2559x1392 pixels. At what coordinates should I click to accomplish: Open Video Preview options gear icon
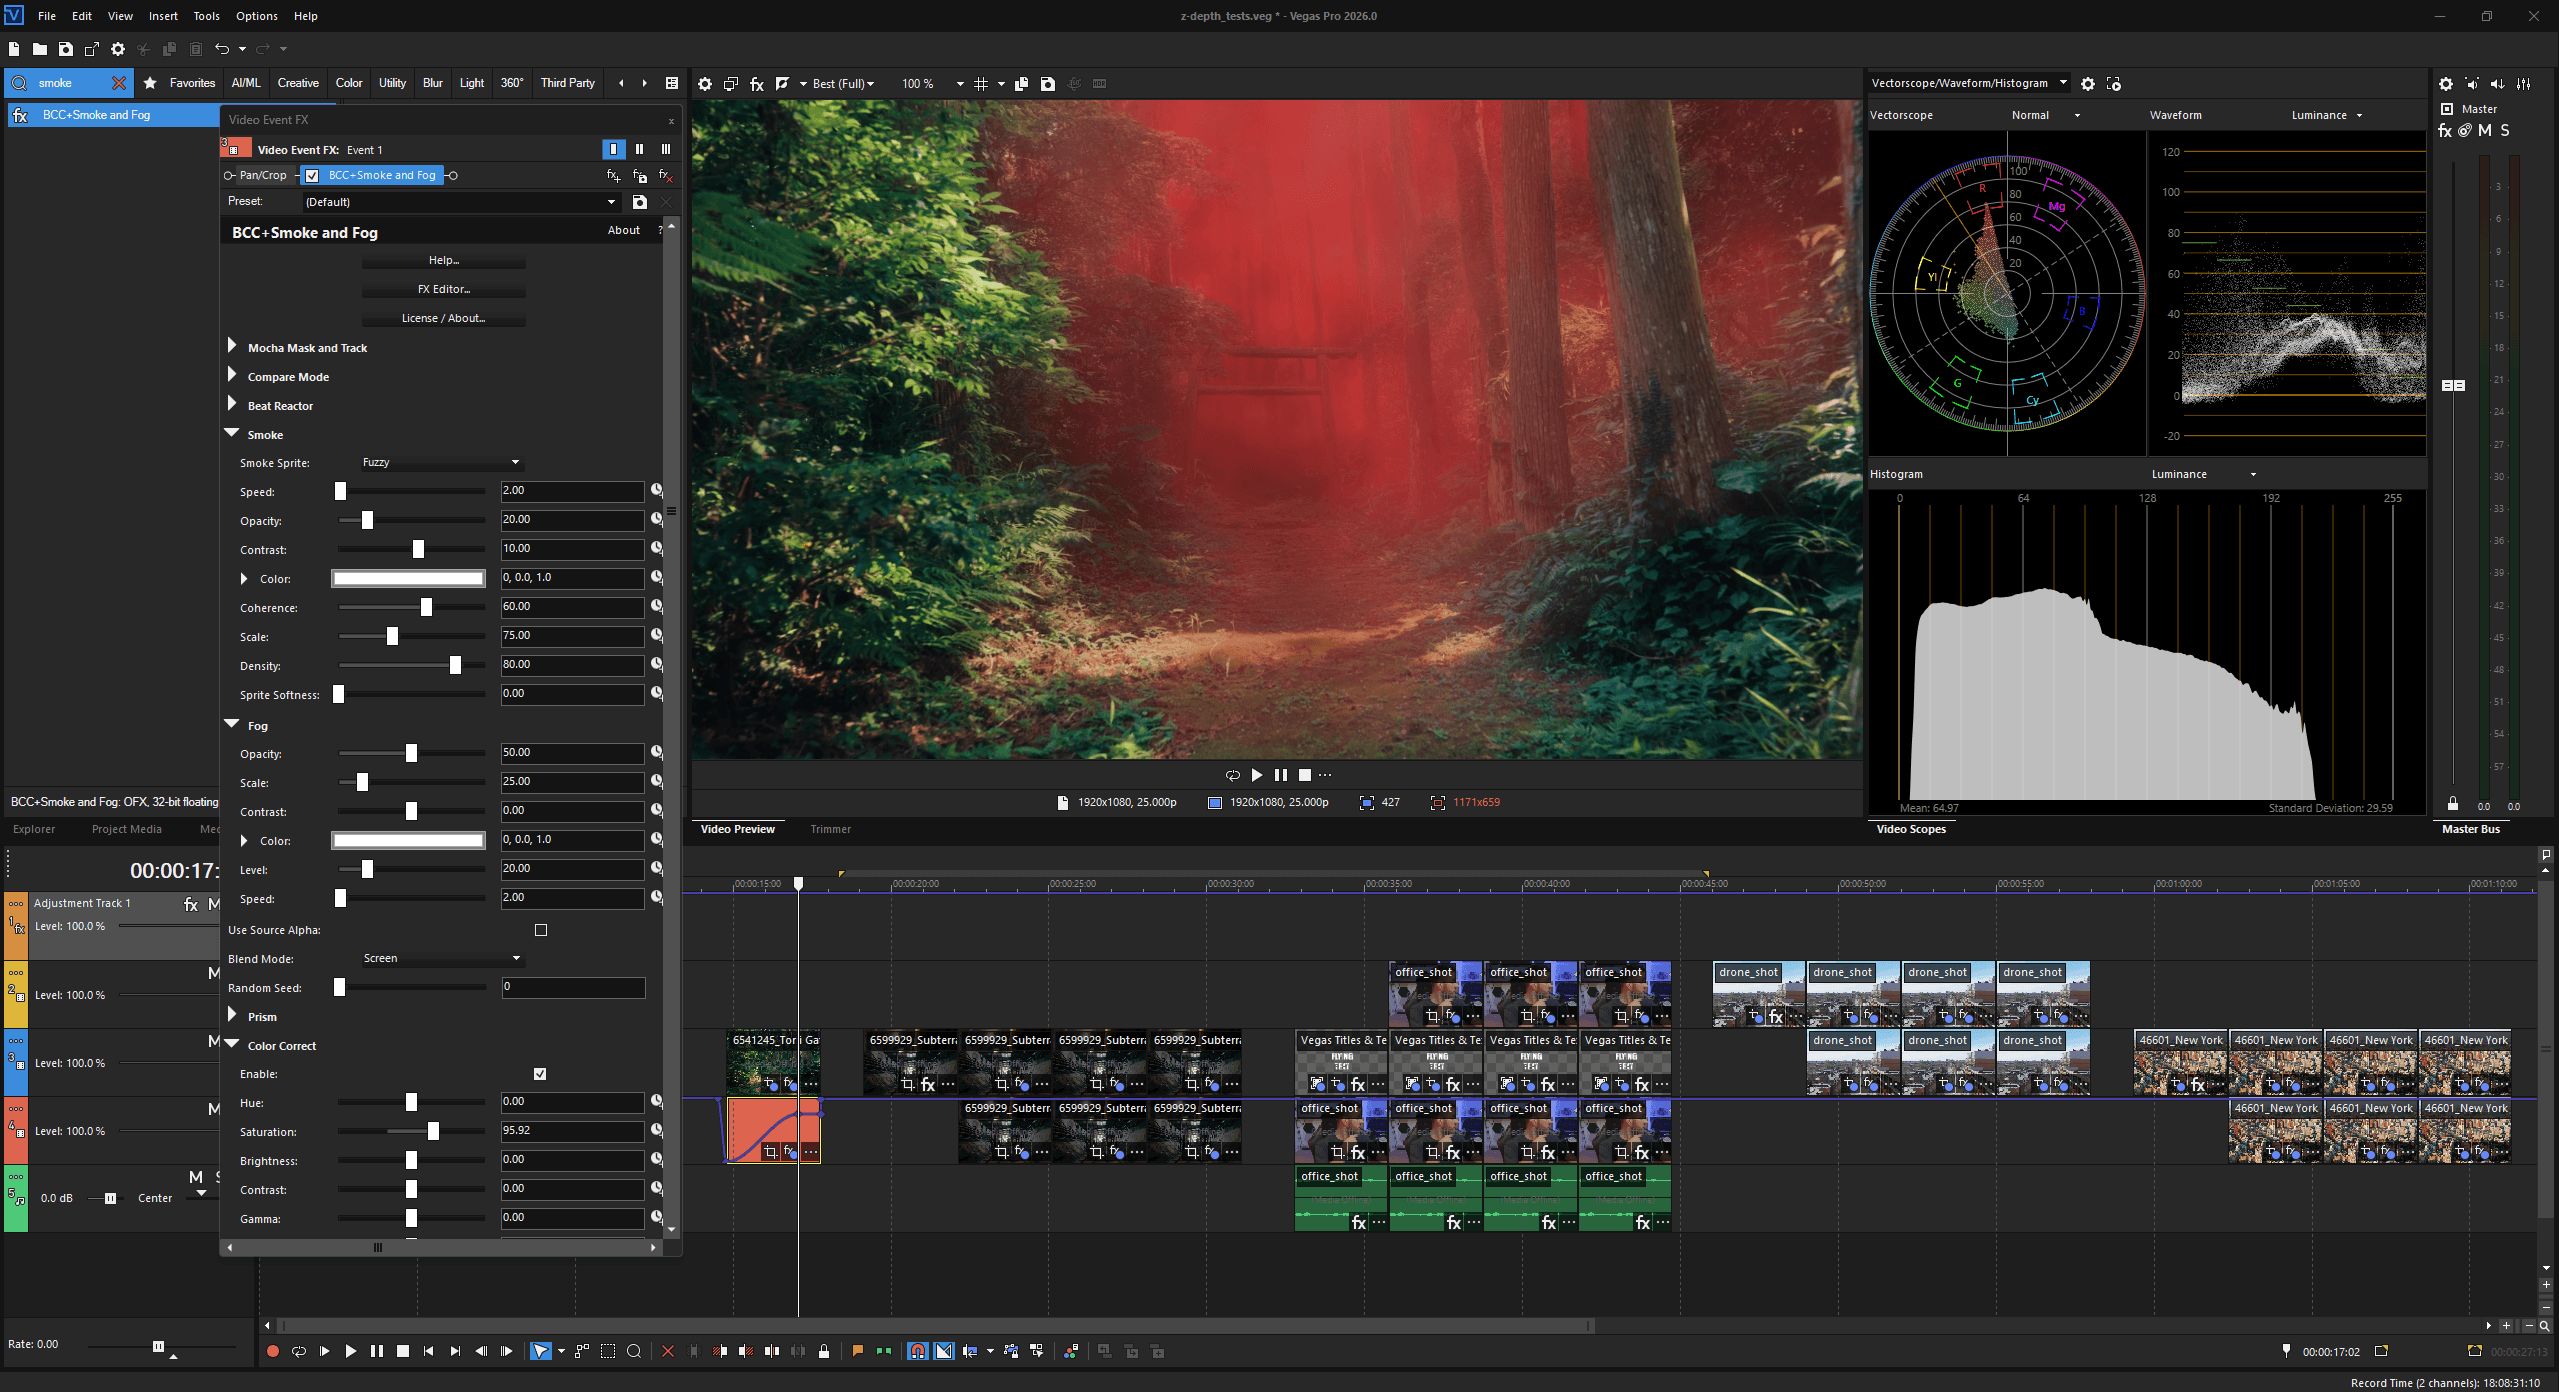click(x=706, y=84)
